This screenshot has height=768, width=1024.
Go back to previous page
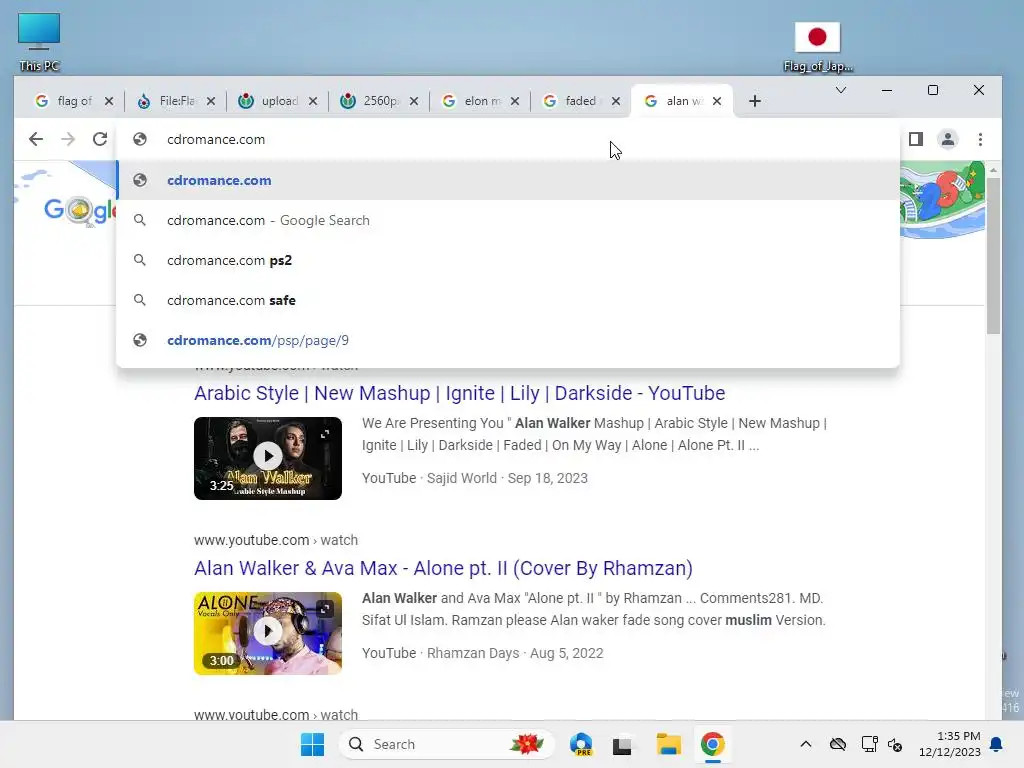[36, 139]
